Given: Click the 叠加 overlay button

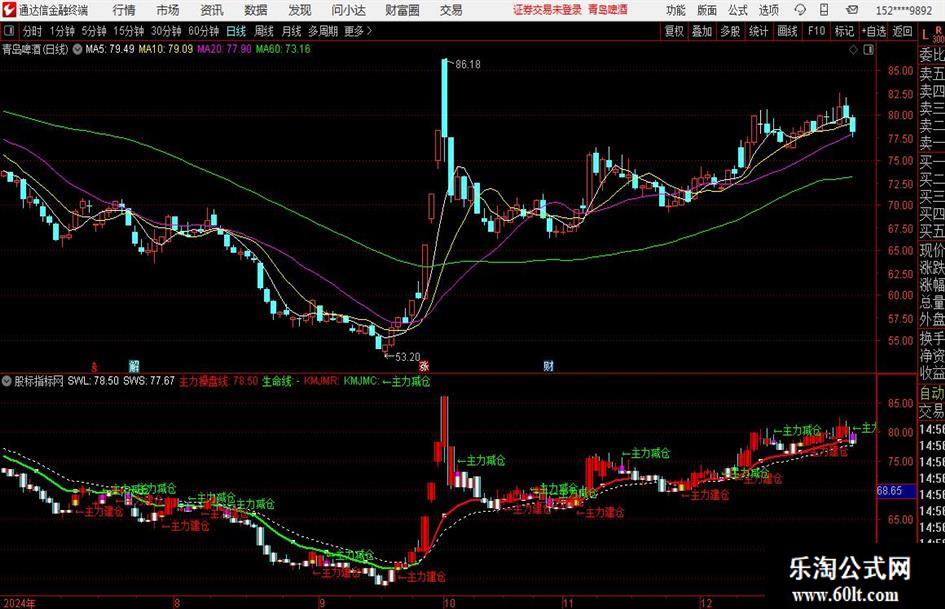Looking at the screenshot, I should coord(702,31).
